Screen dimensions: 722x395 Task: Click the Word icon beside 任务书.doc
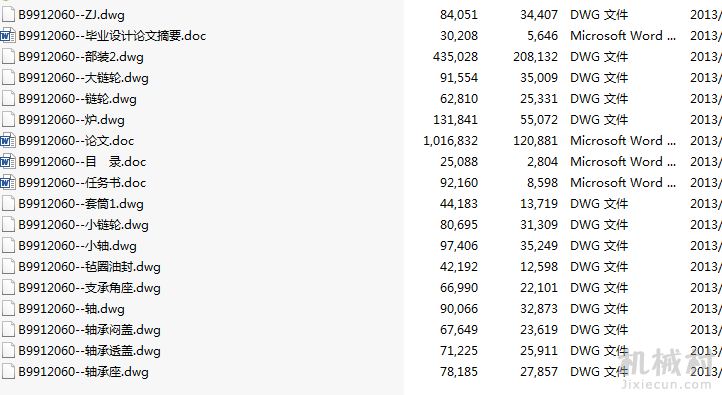point(8,183)
